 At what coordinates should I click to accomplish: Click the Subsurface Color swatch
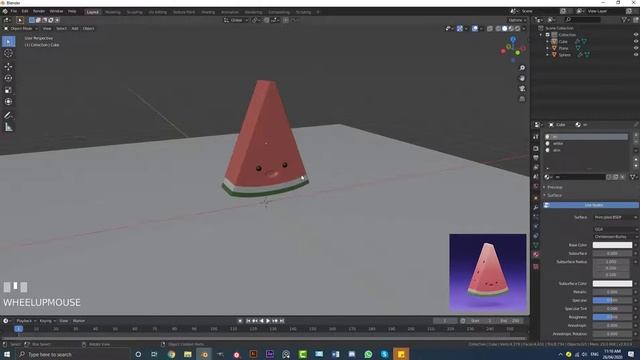tap(612, 283)
